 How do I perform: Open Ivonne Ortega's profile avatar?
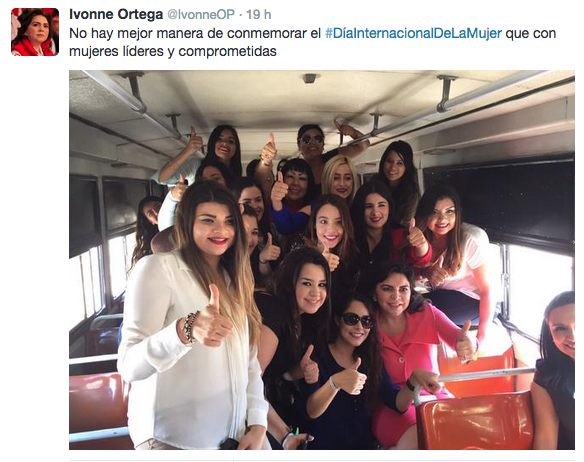35,32
